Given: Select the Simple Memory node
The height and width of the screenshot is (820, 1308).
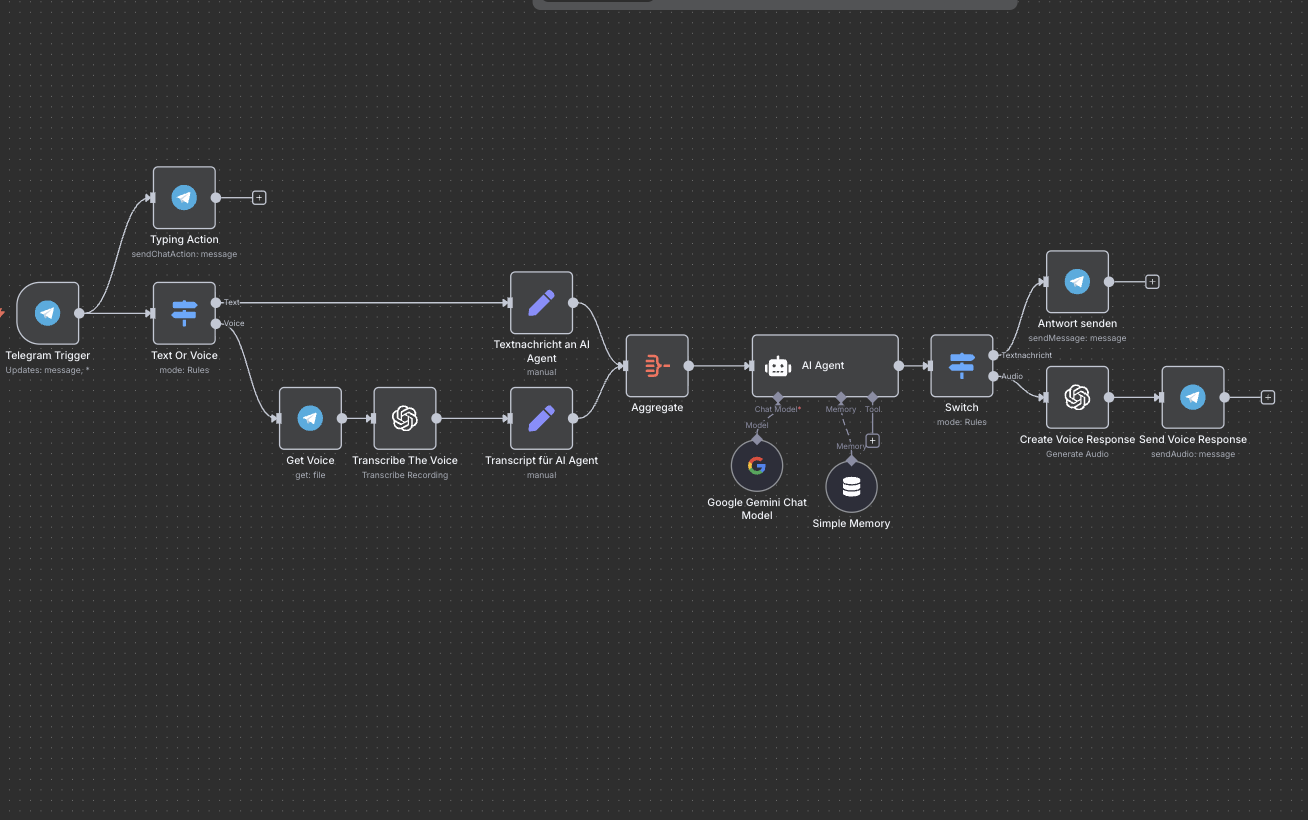Looking at the screenshot, I should pos(851,486).
